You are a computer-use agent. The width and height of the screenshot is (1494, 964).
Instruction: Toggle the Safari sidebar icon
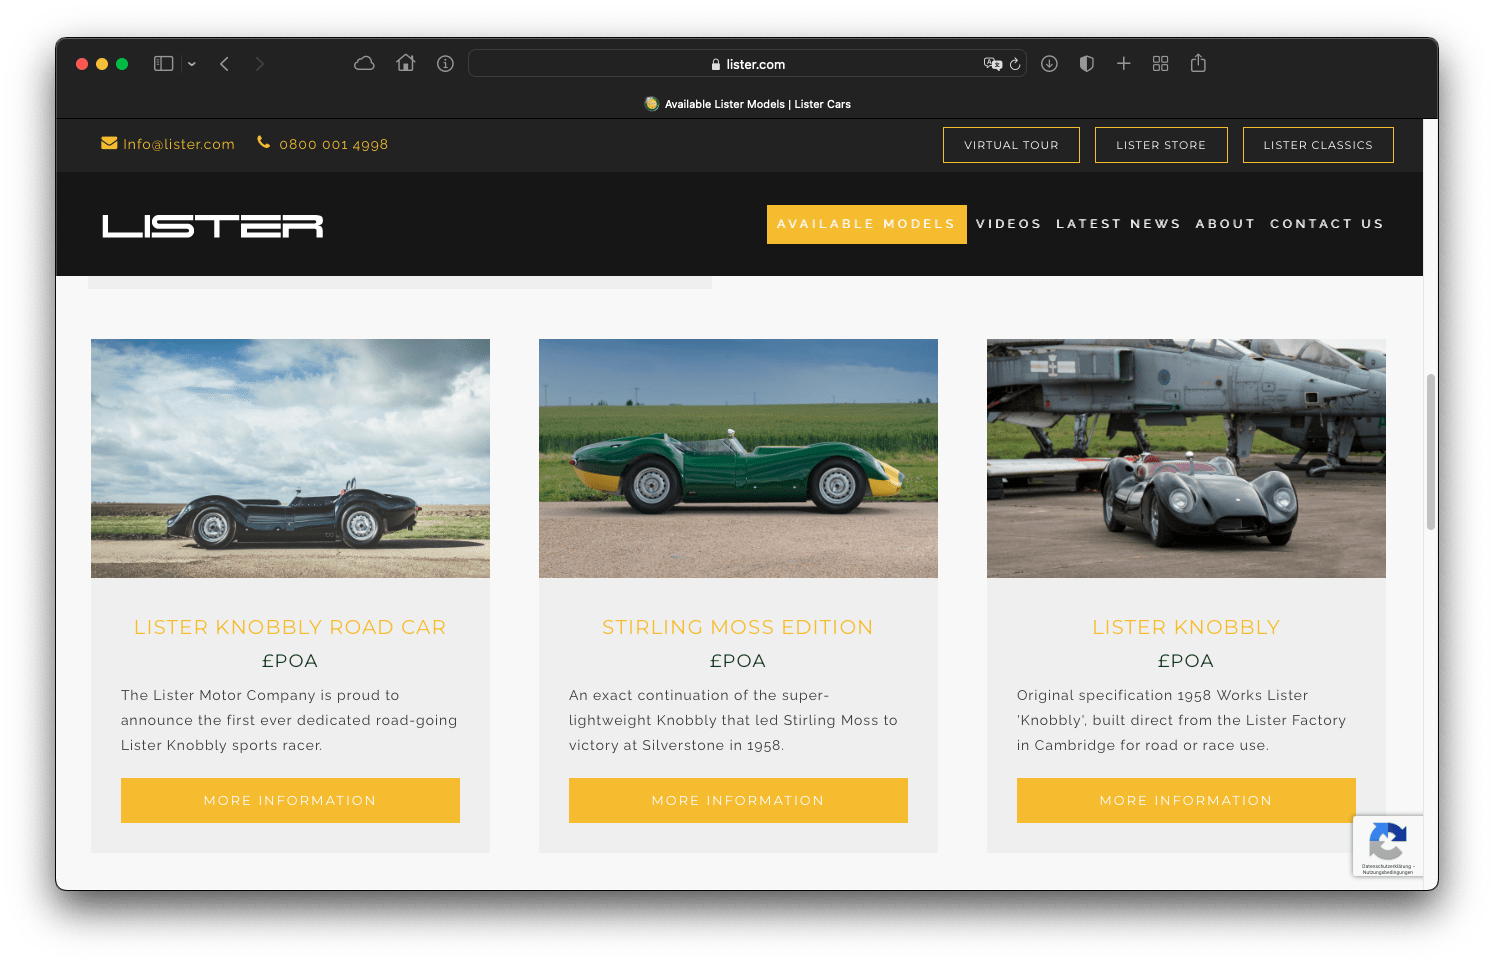(163, 64)
